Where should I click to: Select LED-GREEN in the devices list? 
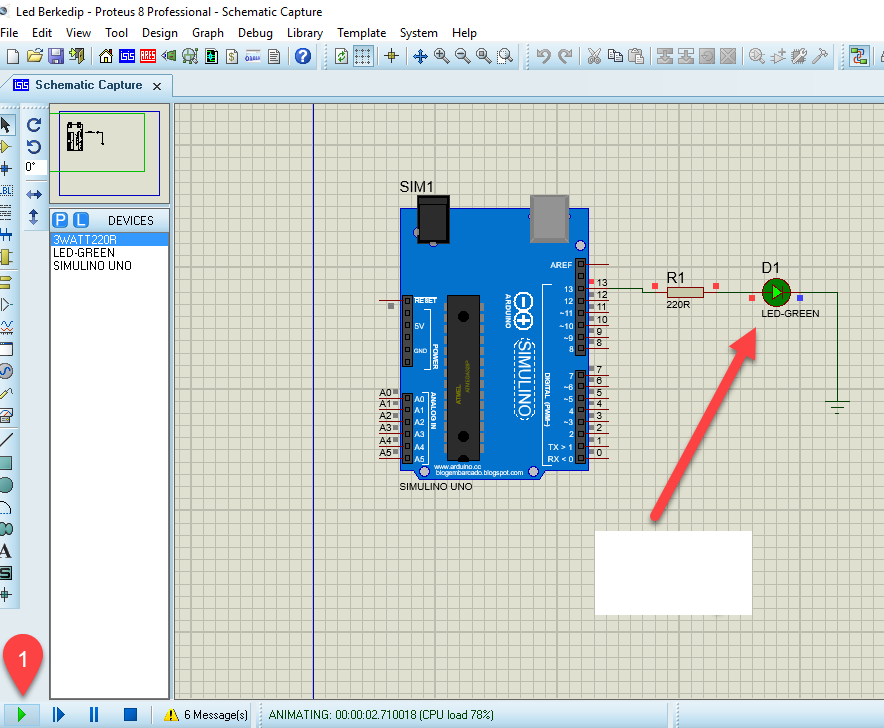[109, 253]
